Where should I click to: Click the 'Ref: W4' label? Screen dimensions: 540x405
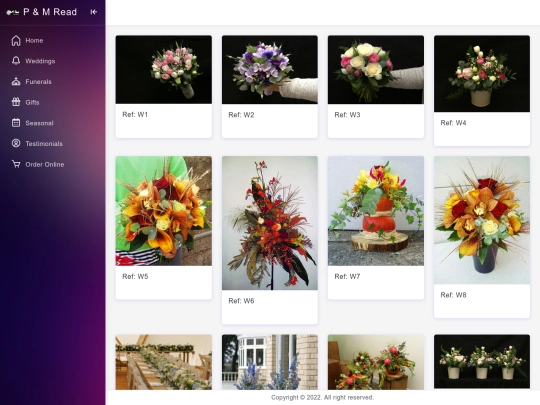pyautogui.click(x=453, y=123)
